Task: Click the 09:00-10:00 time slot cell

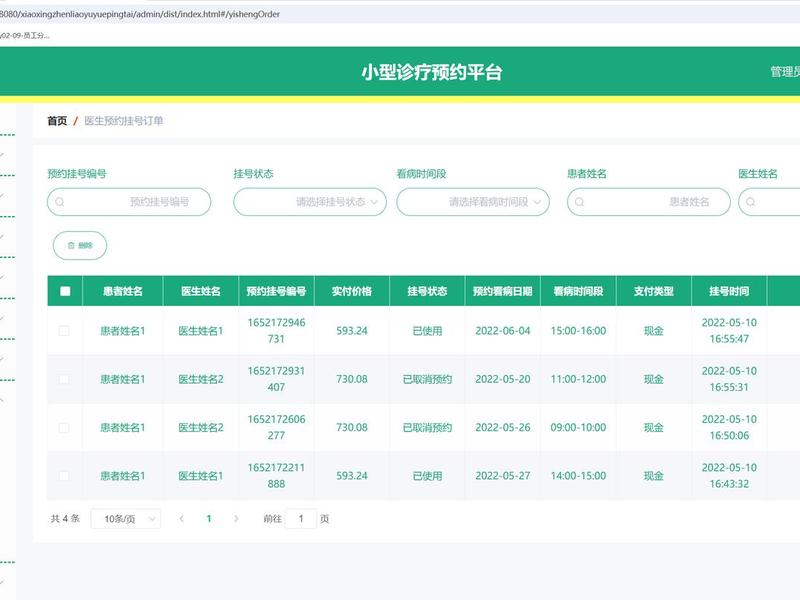Action: pyautogui.click(x=578, y=428)
